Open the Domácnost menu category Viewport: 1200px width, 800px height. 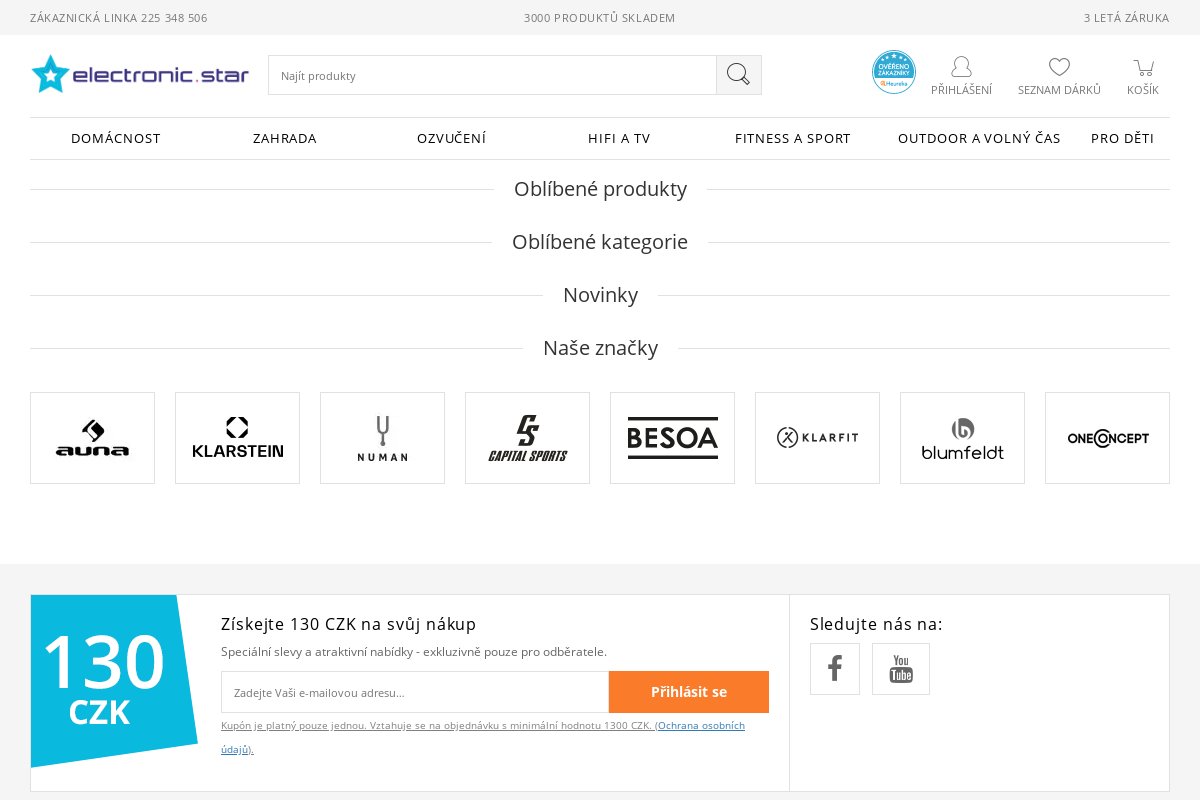[116, 139]
